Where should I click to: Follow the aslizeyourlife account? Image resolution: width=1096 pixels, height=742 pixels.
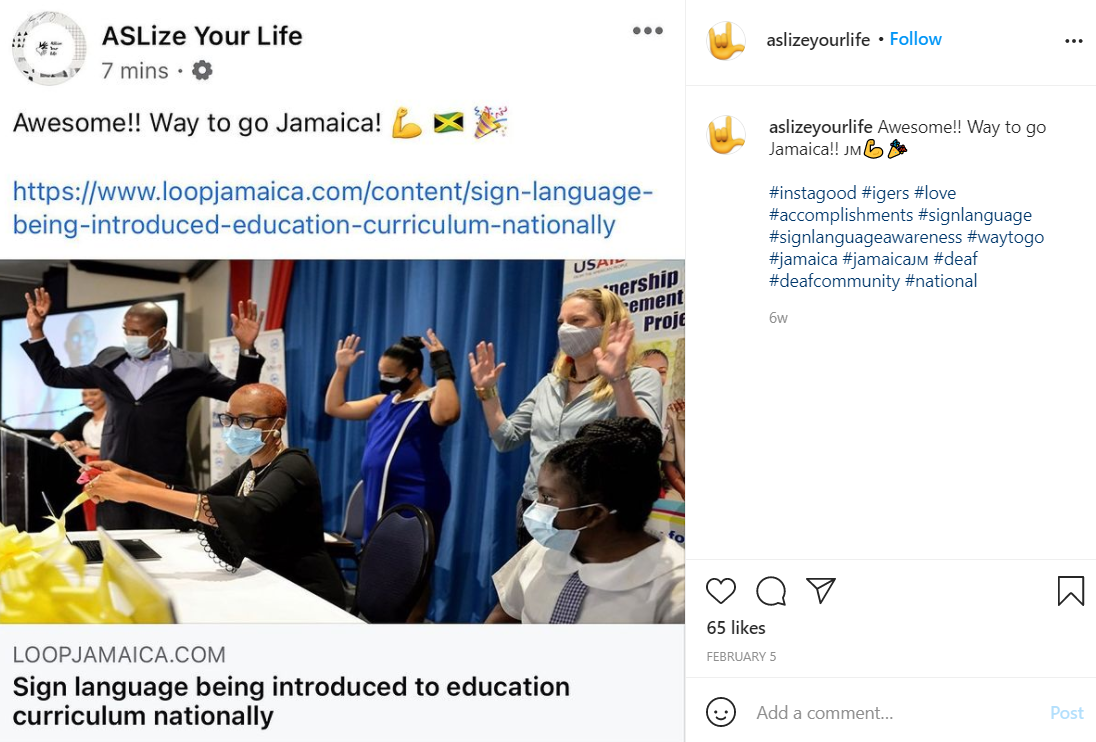[x=915, y=39]
